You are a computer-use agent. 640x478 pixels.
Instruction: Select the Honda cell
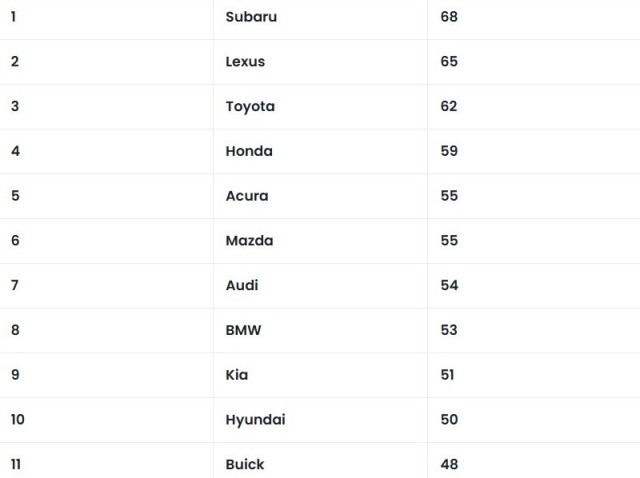[249, 151]
